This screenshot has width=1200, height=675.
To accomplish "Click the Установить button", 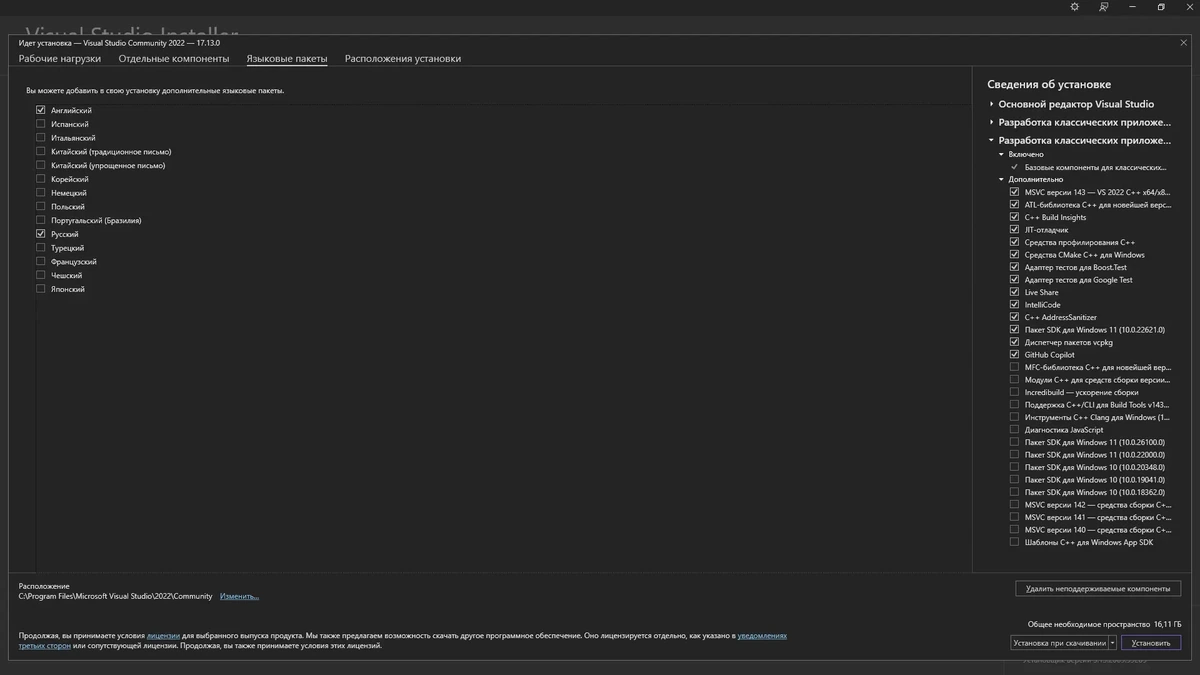I will click(1151, 643).
